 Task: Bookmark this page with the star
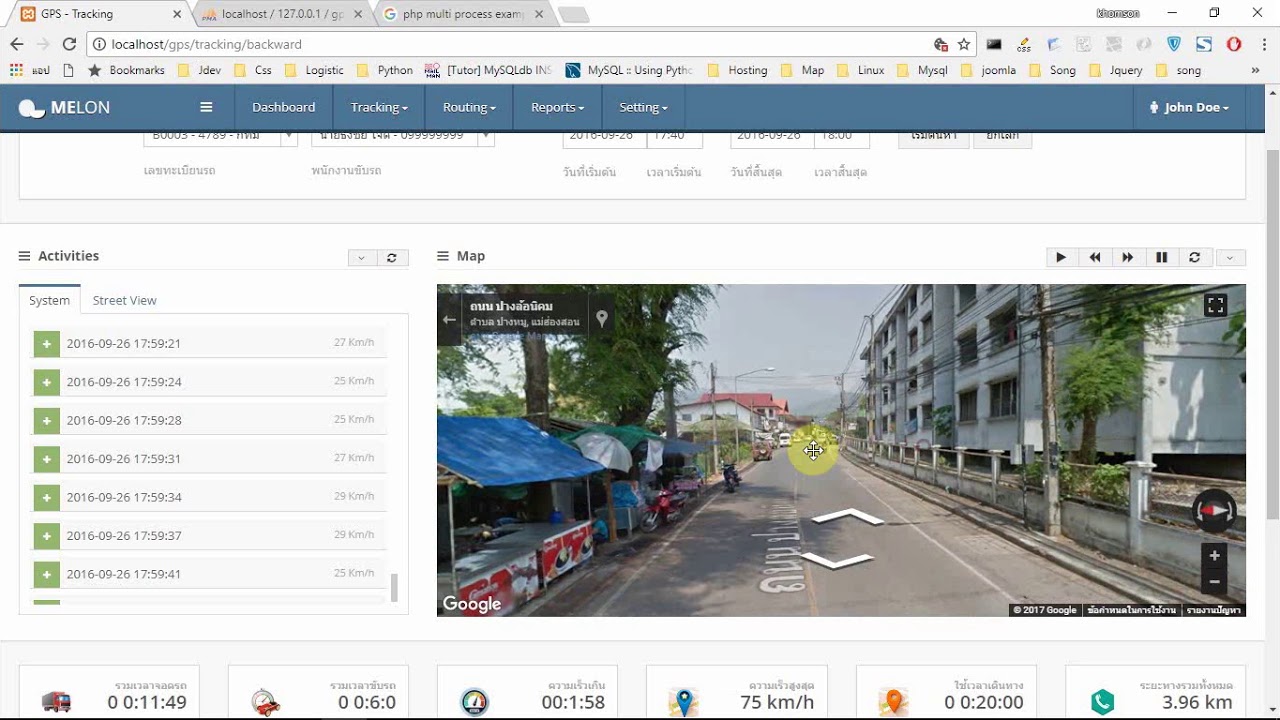tap(964, 44)
